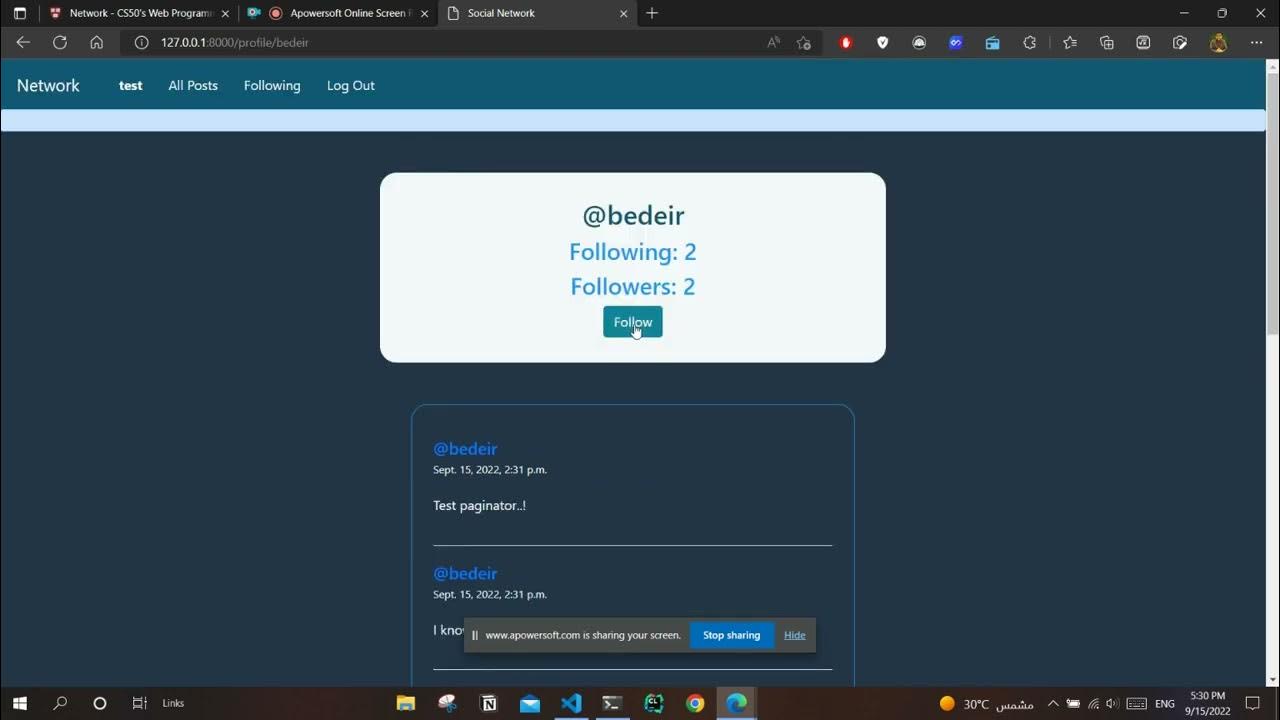1280x720 pixels.
Task: Open the Network brand link
Action: pos(48,85)
